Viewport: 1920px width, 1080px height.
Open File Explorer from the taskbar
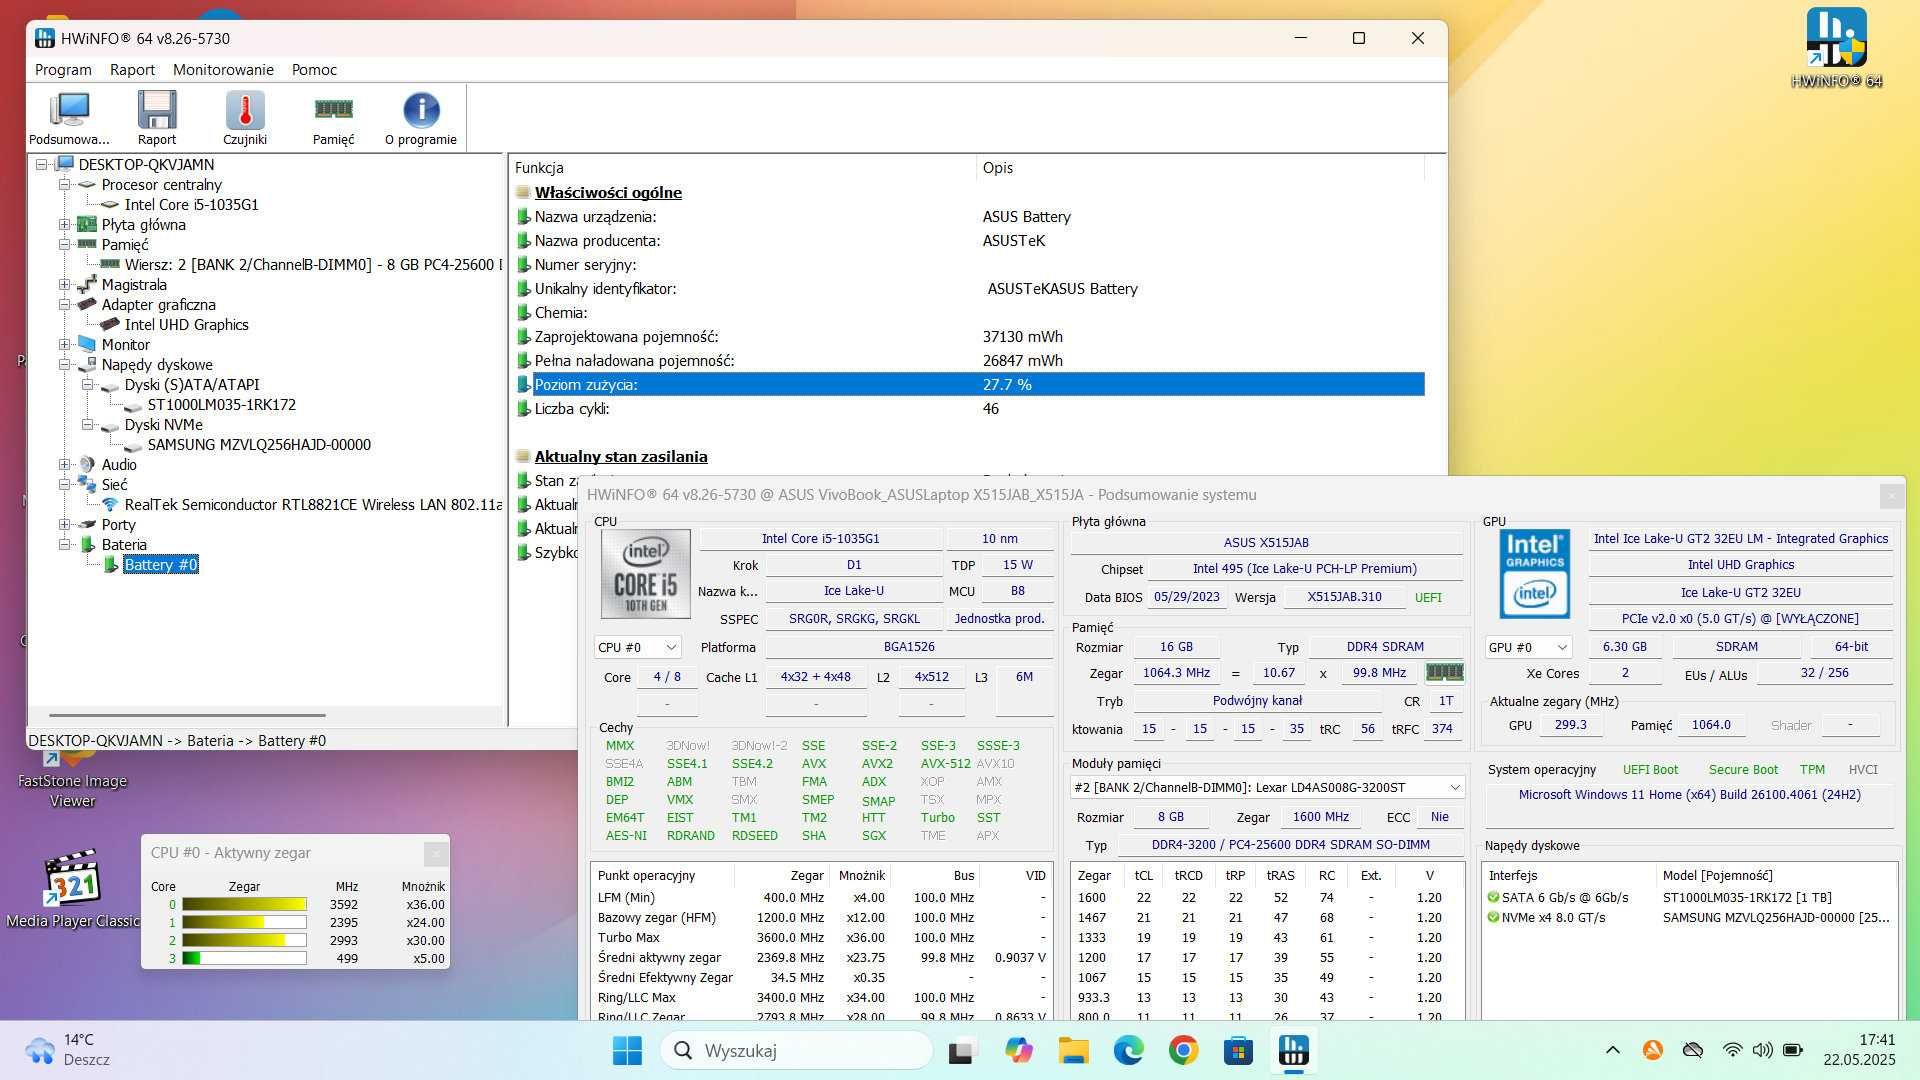pos(1073,1050)
